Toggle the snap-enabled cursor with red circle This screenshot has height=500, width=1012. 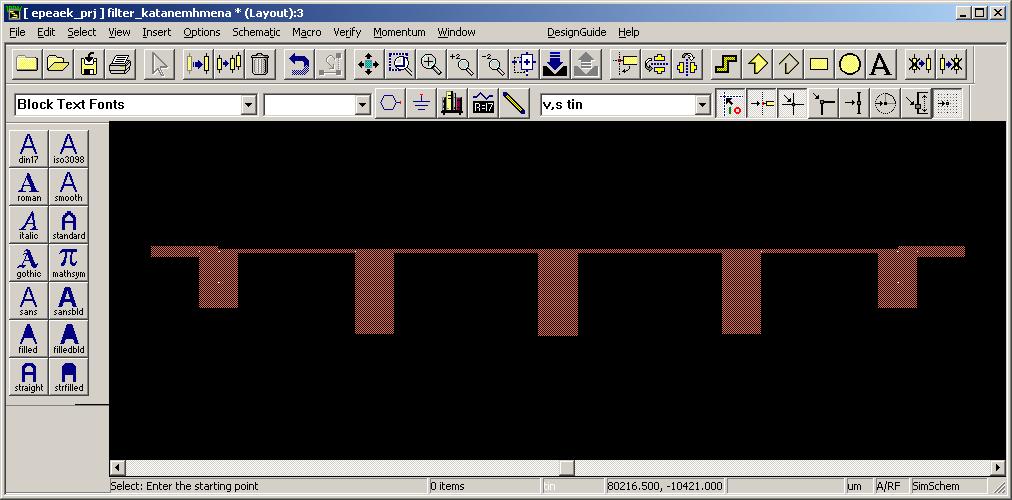click(730, 103)
